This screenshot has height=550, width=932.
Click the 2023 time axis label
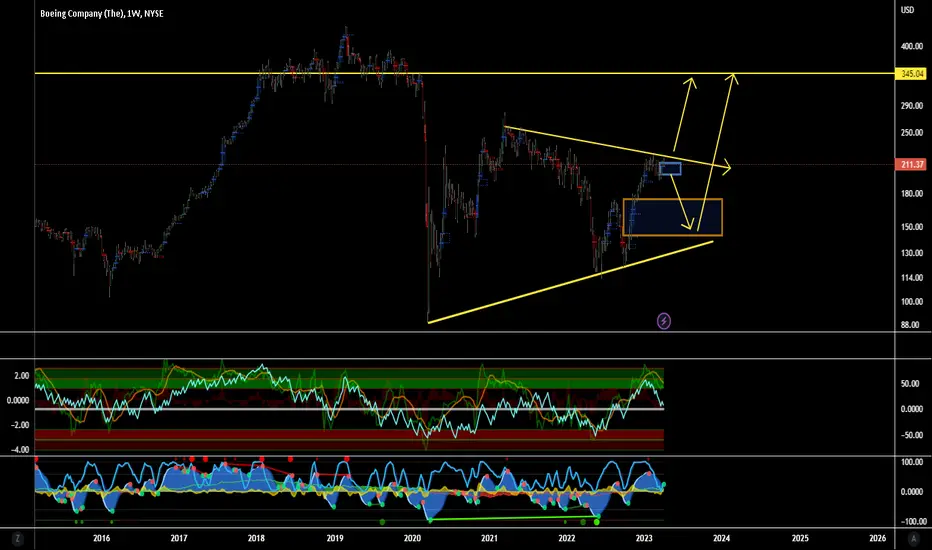(644, 538)
